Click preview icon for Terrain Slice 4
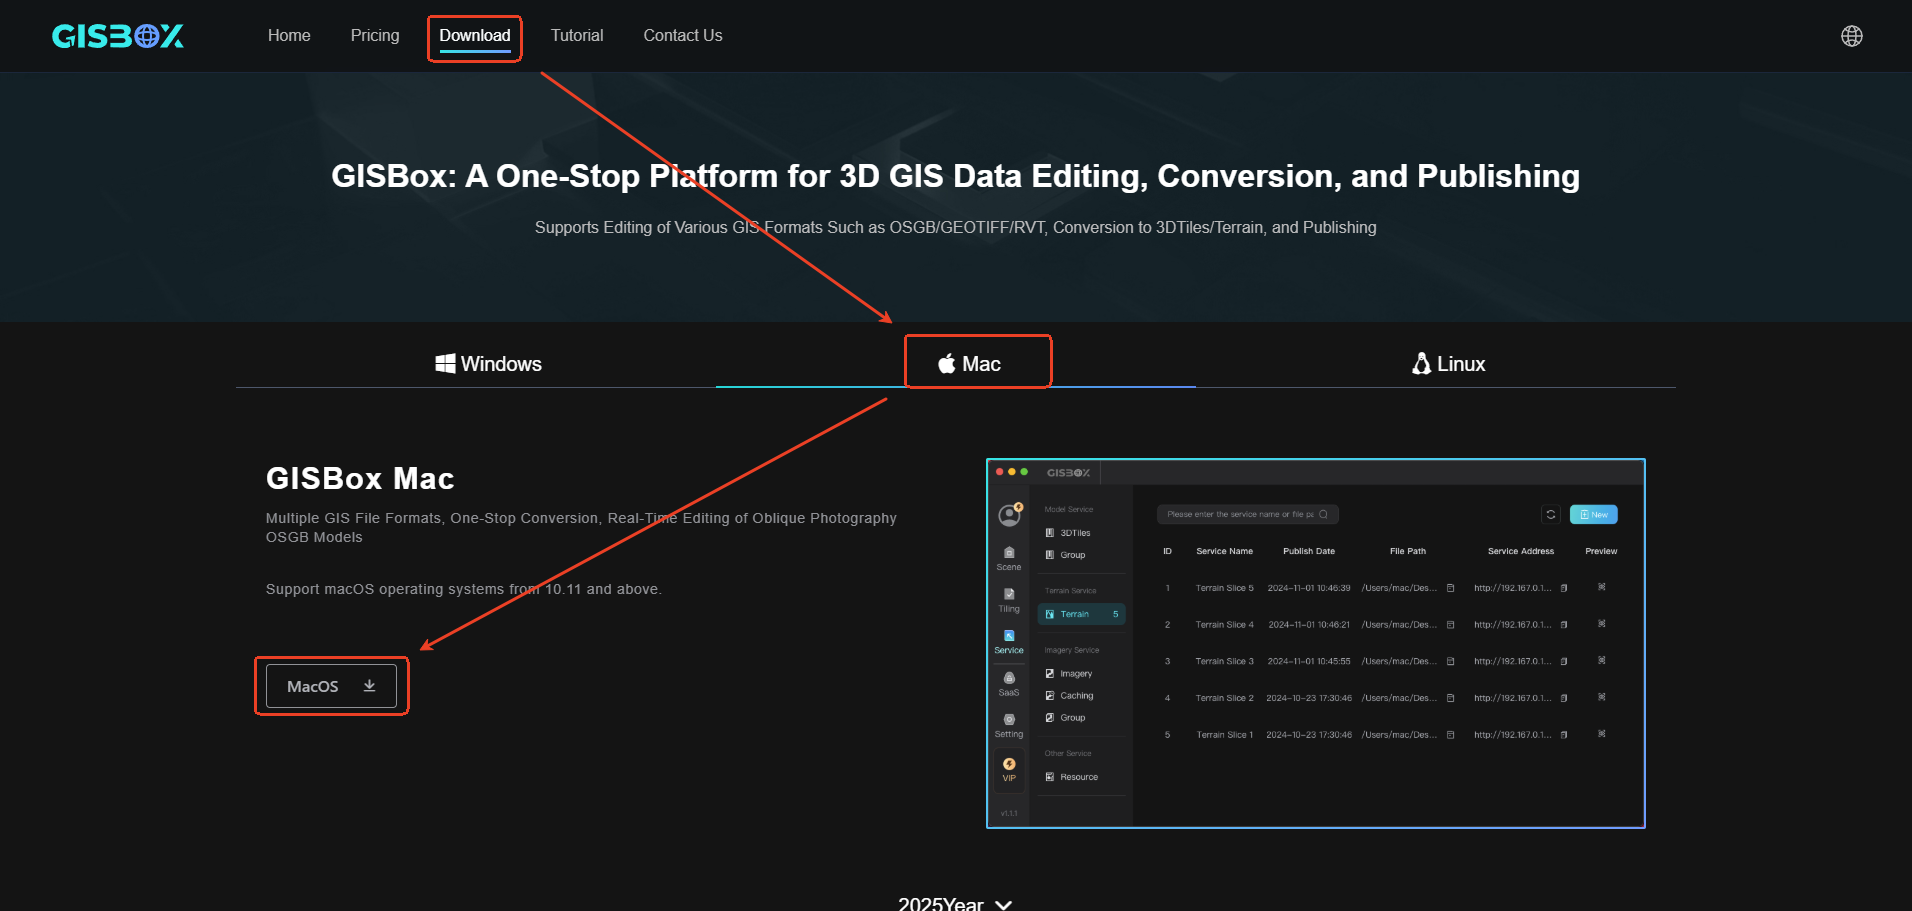 1601,624
